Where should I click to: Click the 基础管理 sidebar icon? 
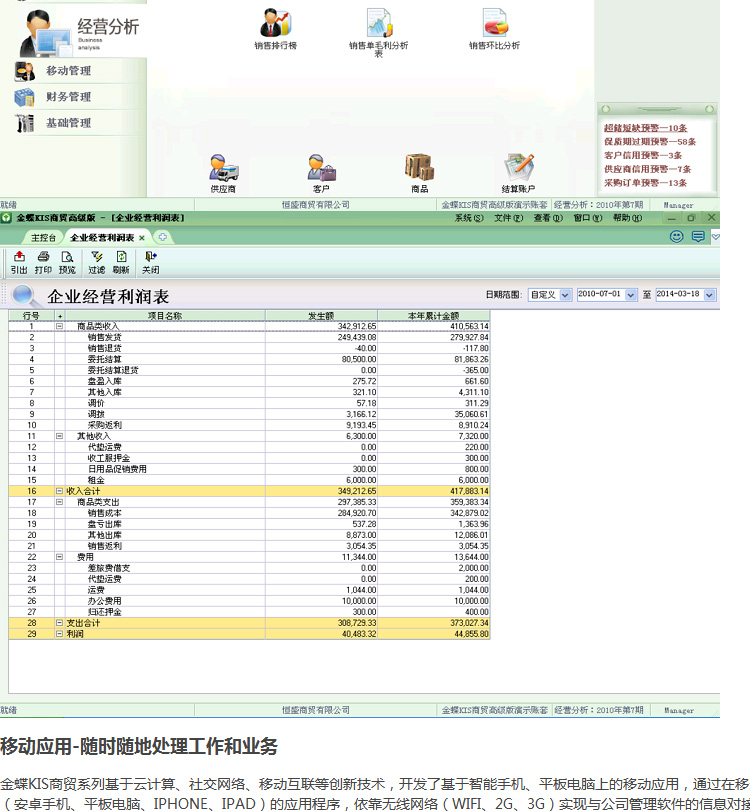click(x=24, y=123)
